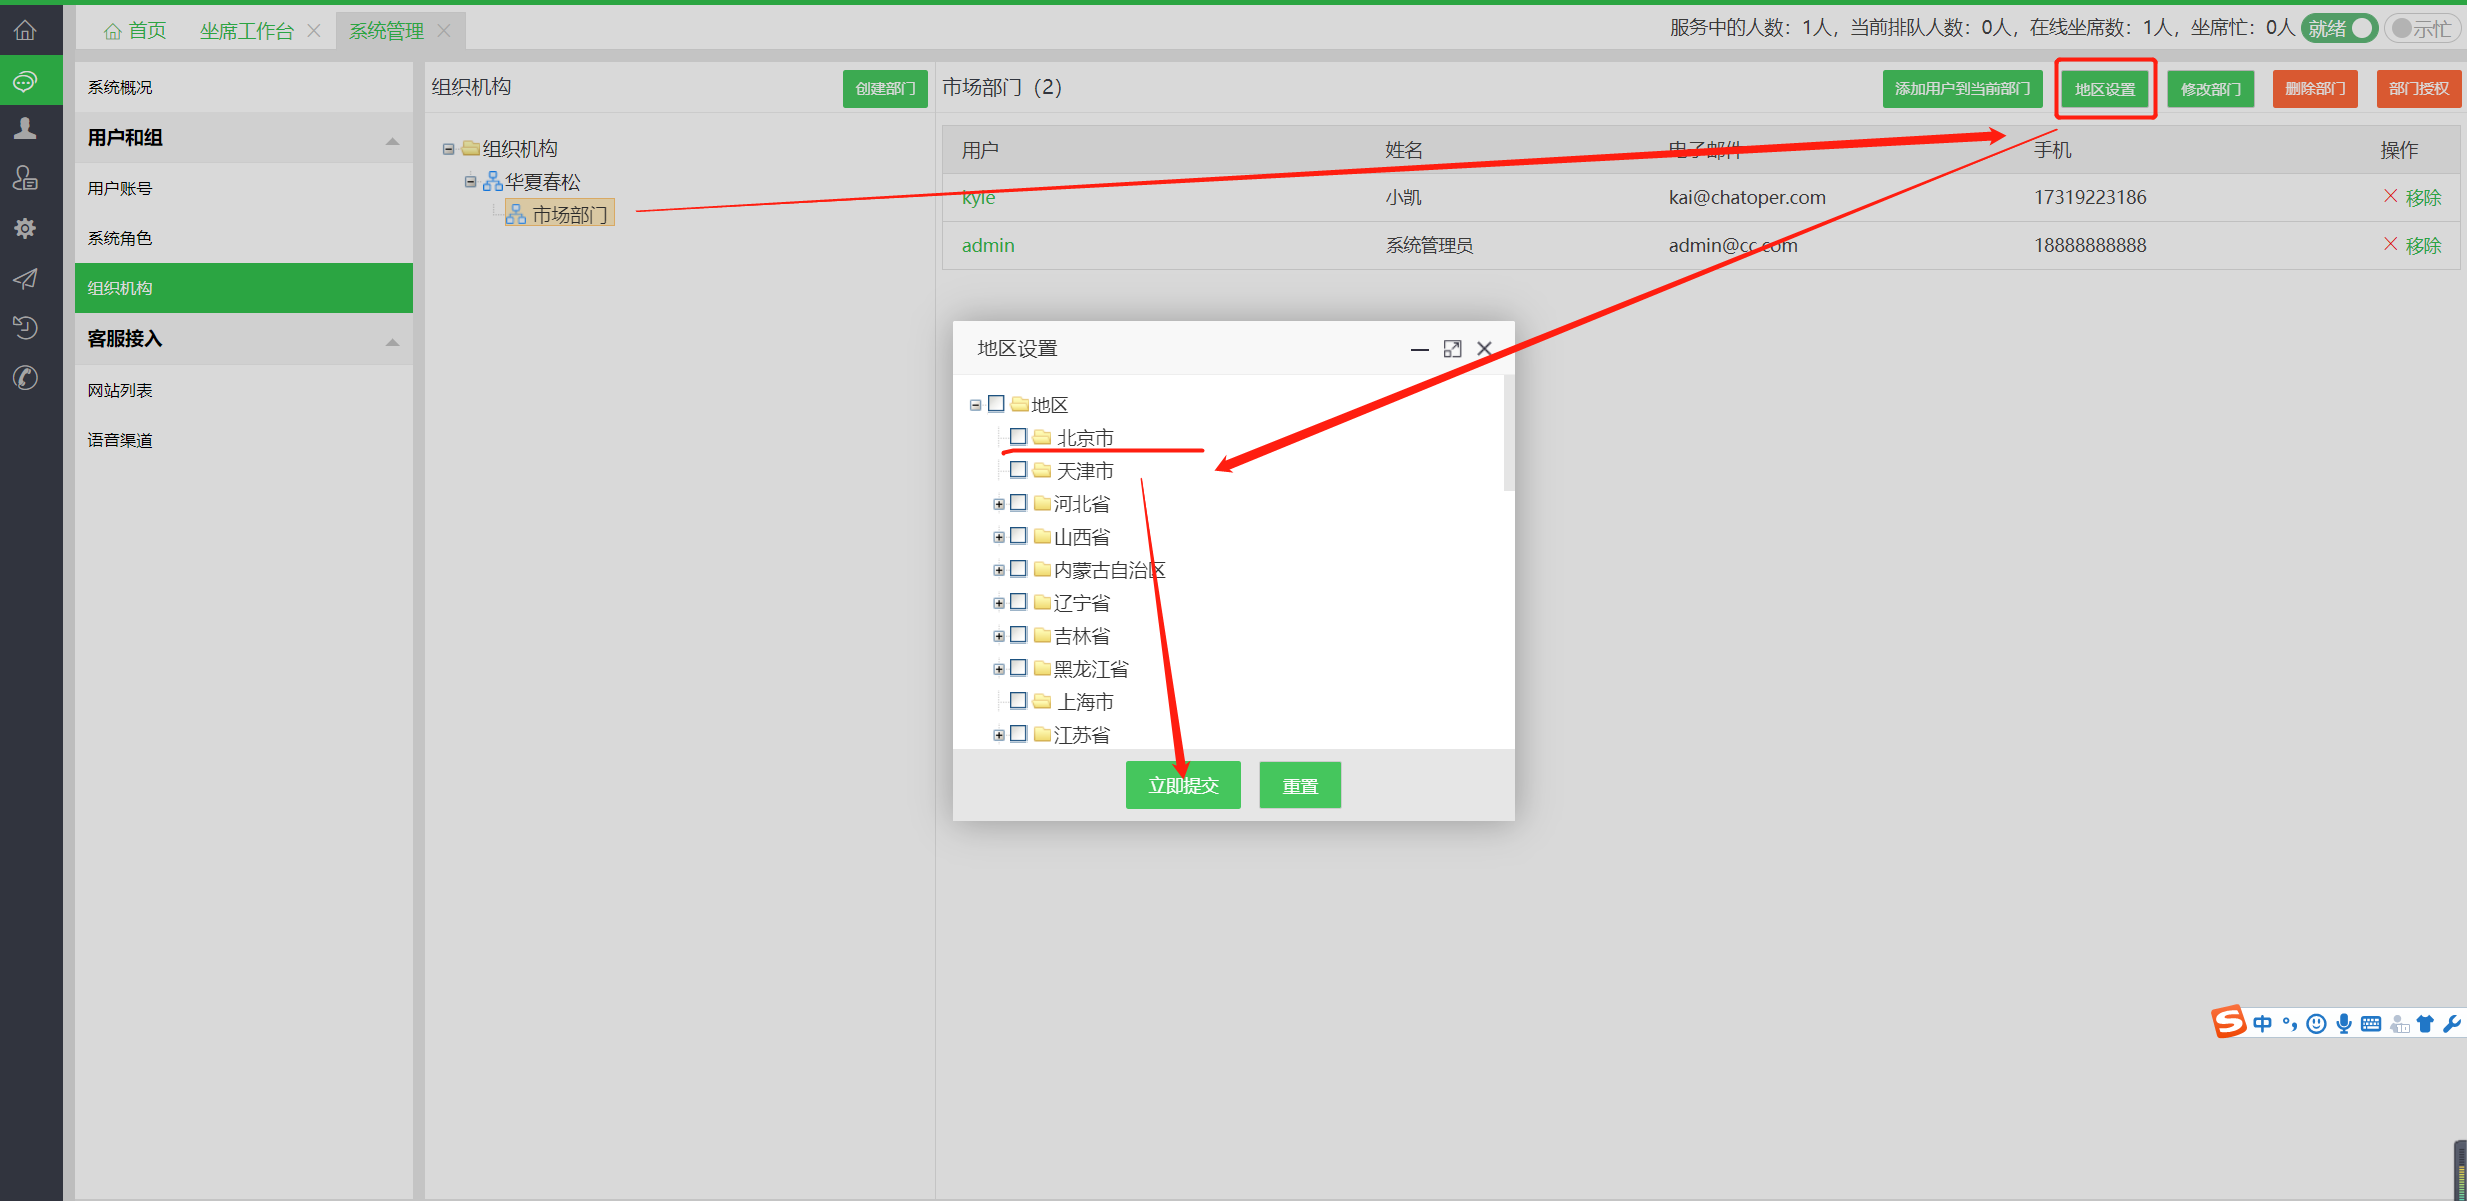Image resolution: width=2467 pixels, height=1201 pixels.
Task: Open the 系统角色 menu item
Action: tap(243, 238)
